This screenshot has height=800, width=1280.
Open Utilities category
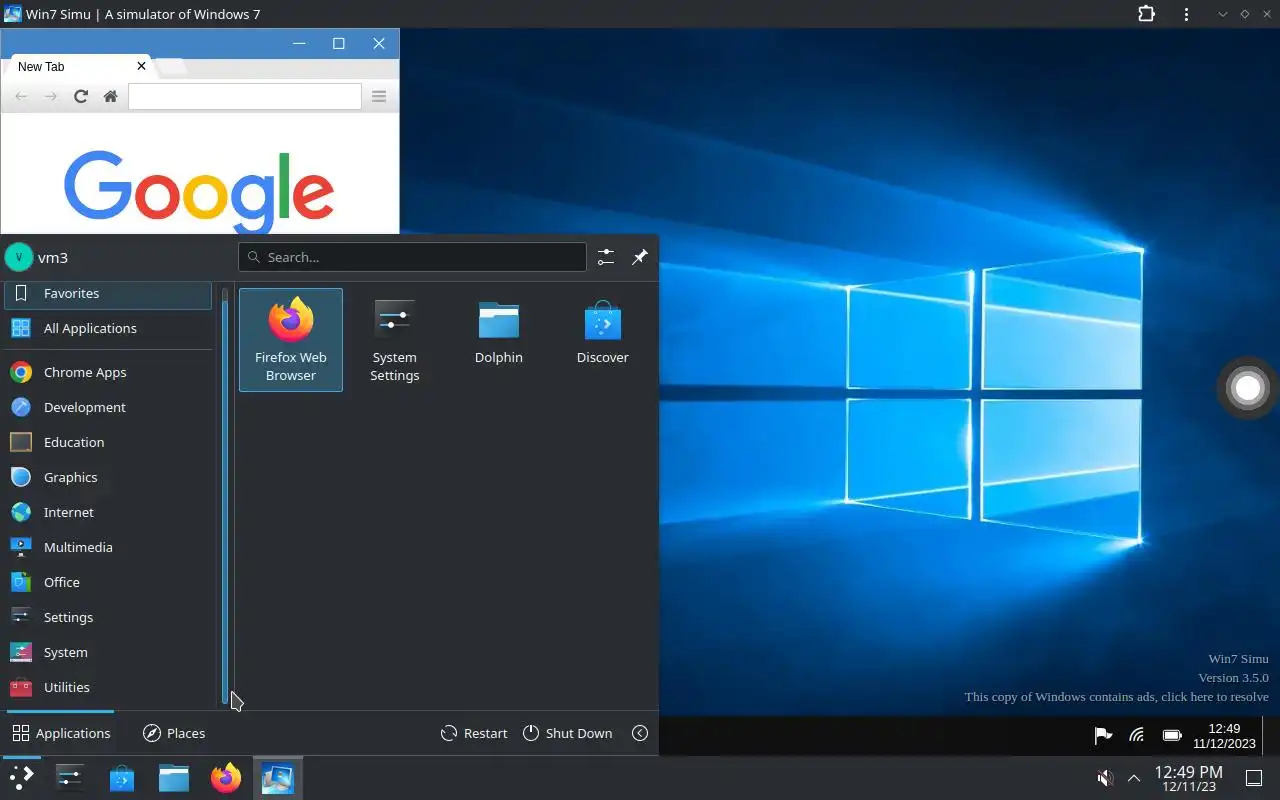[108, 687]
